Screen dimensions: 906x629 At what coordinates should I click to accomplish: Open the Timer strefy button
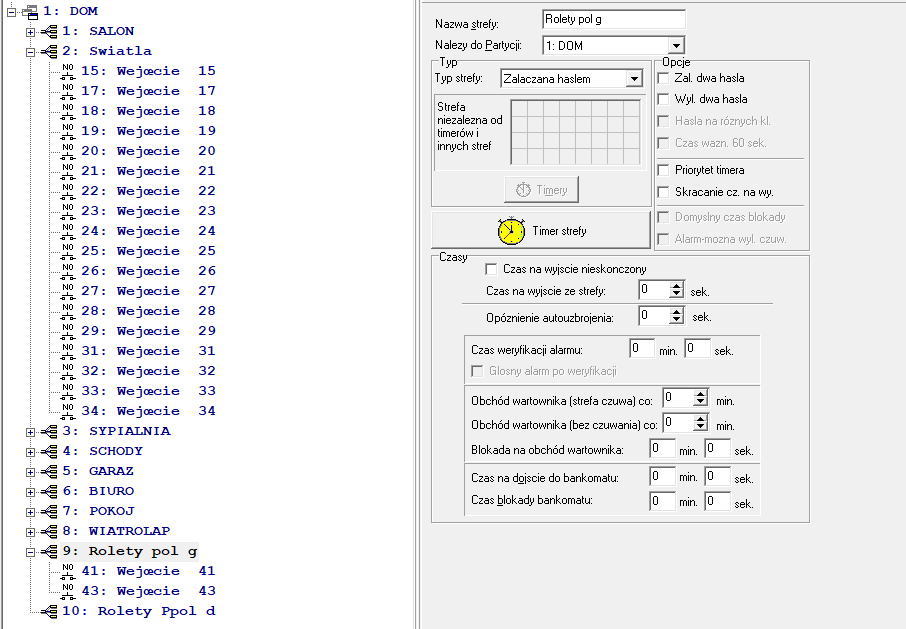click(541, 230)
